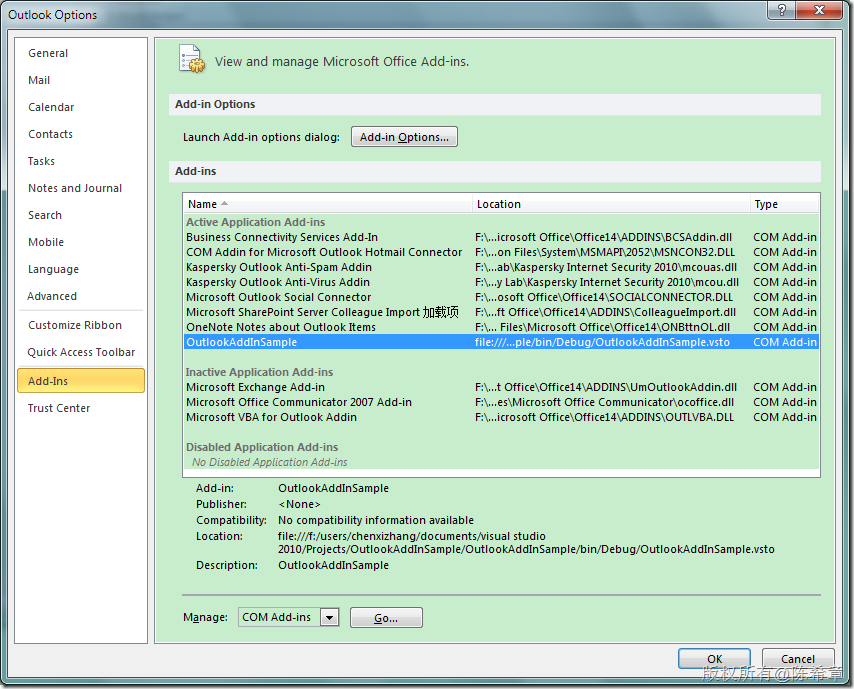Select the OutlookAddInSample row
The image size is (854, 689).
[501, 342]
